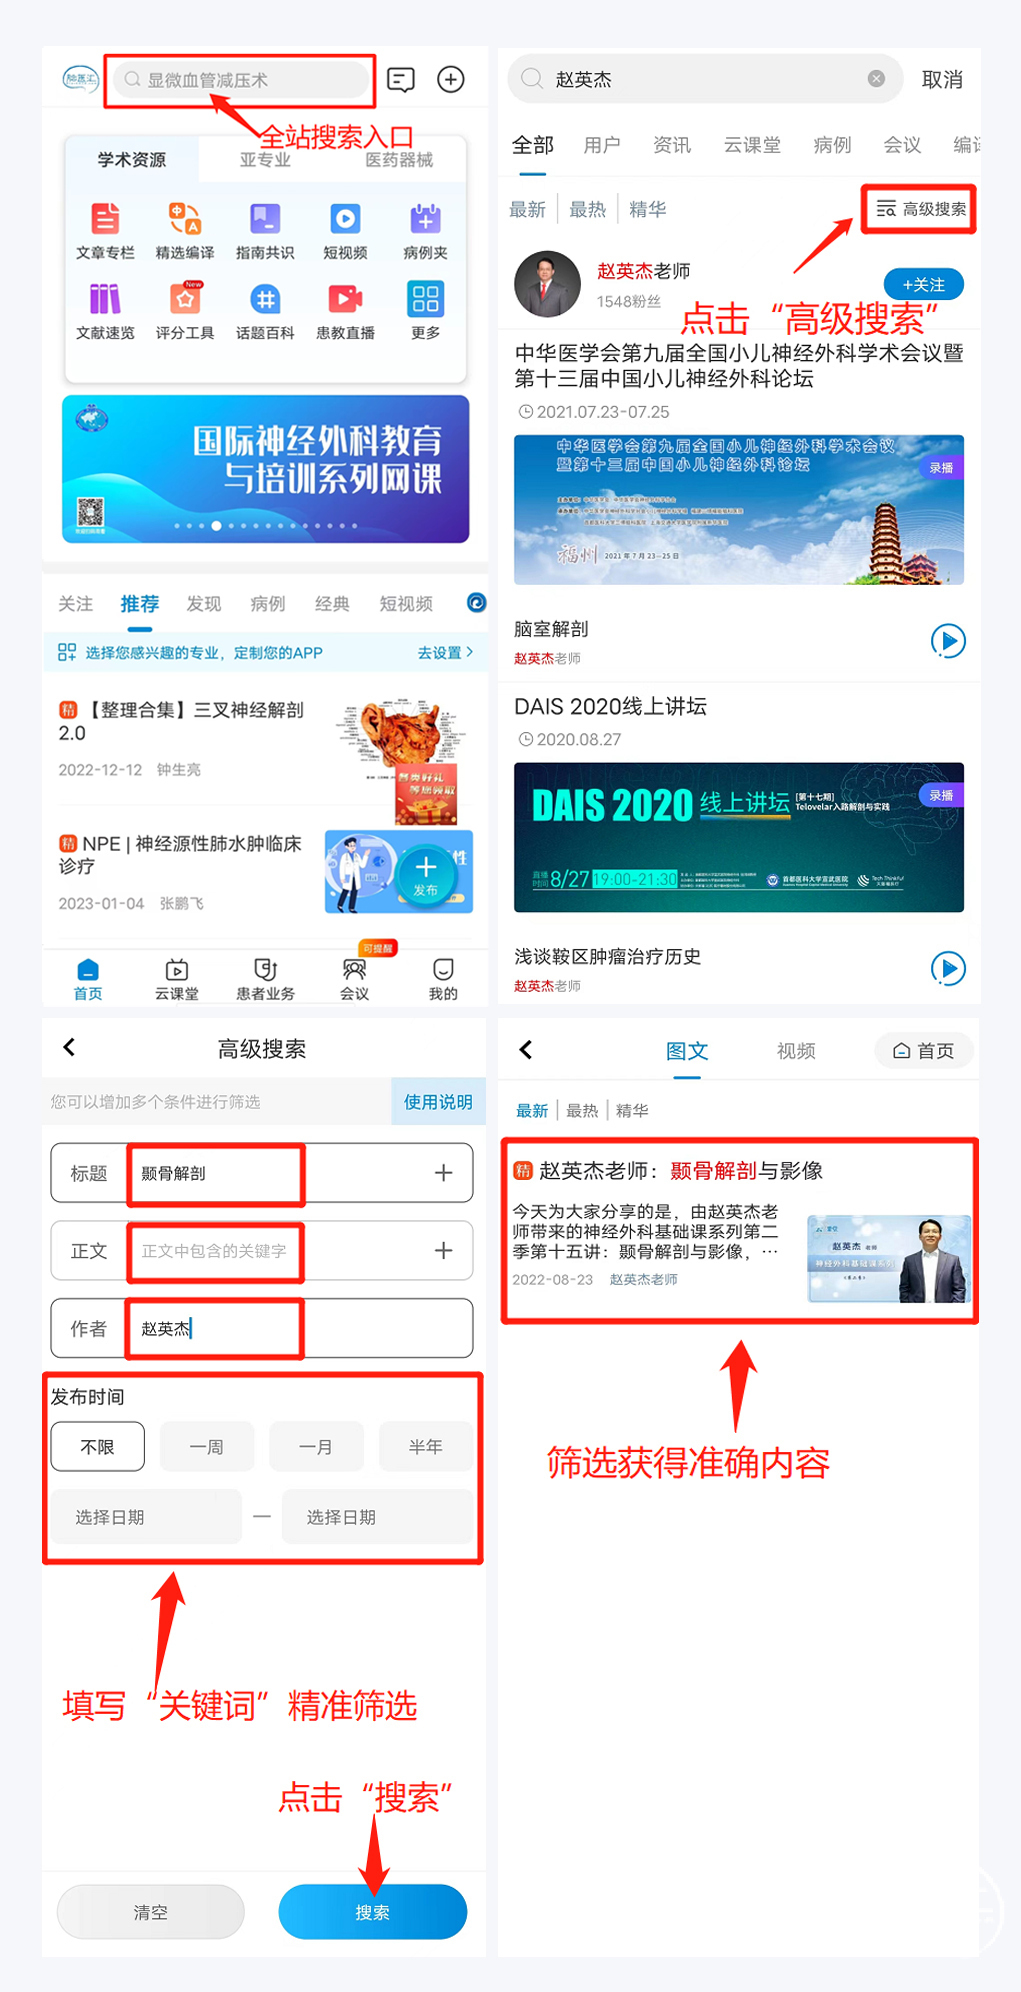Select the 一周 publish time option

[207, 1447]
